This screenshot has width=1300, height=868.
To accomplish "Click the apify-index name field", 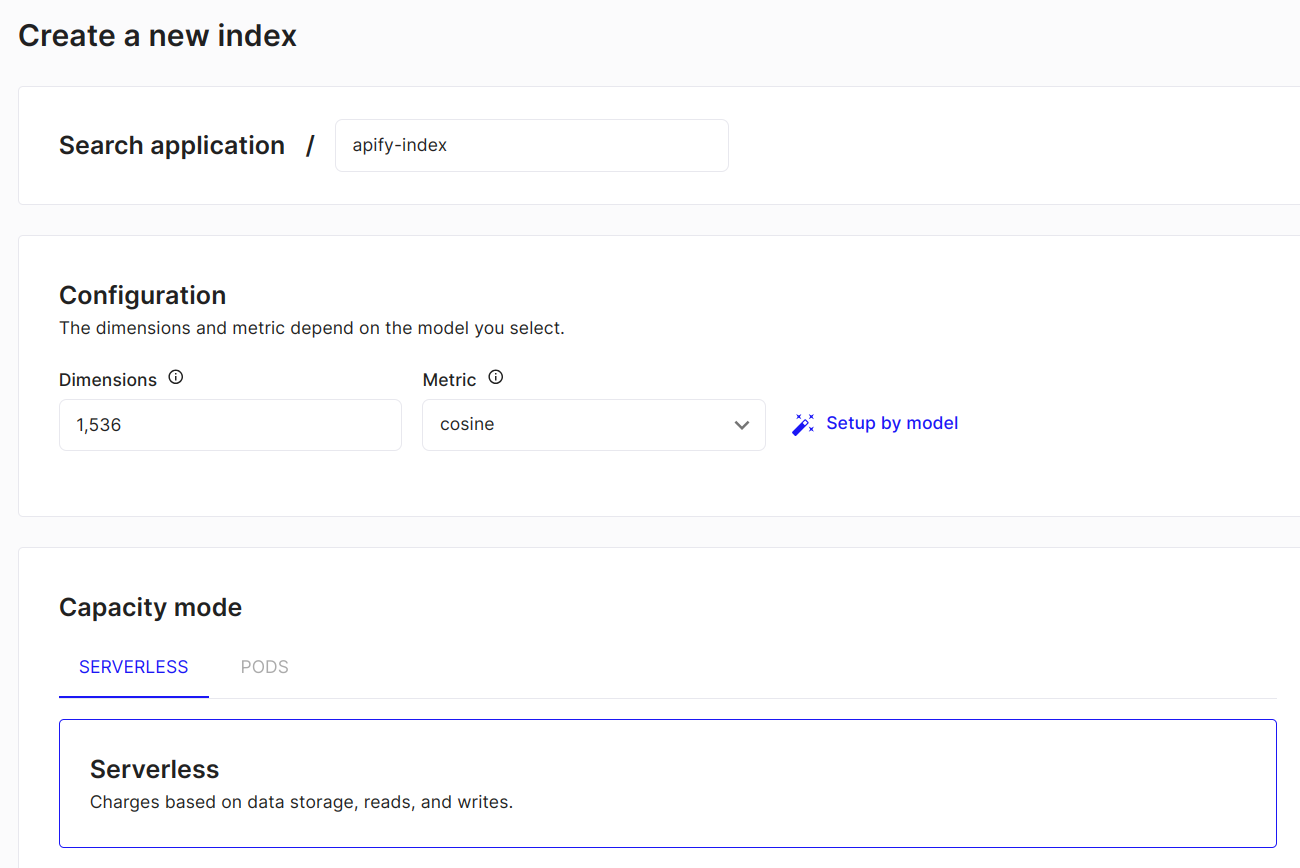I will pyautogui.click(x=531, y=145).
